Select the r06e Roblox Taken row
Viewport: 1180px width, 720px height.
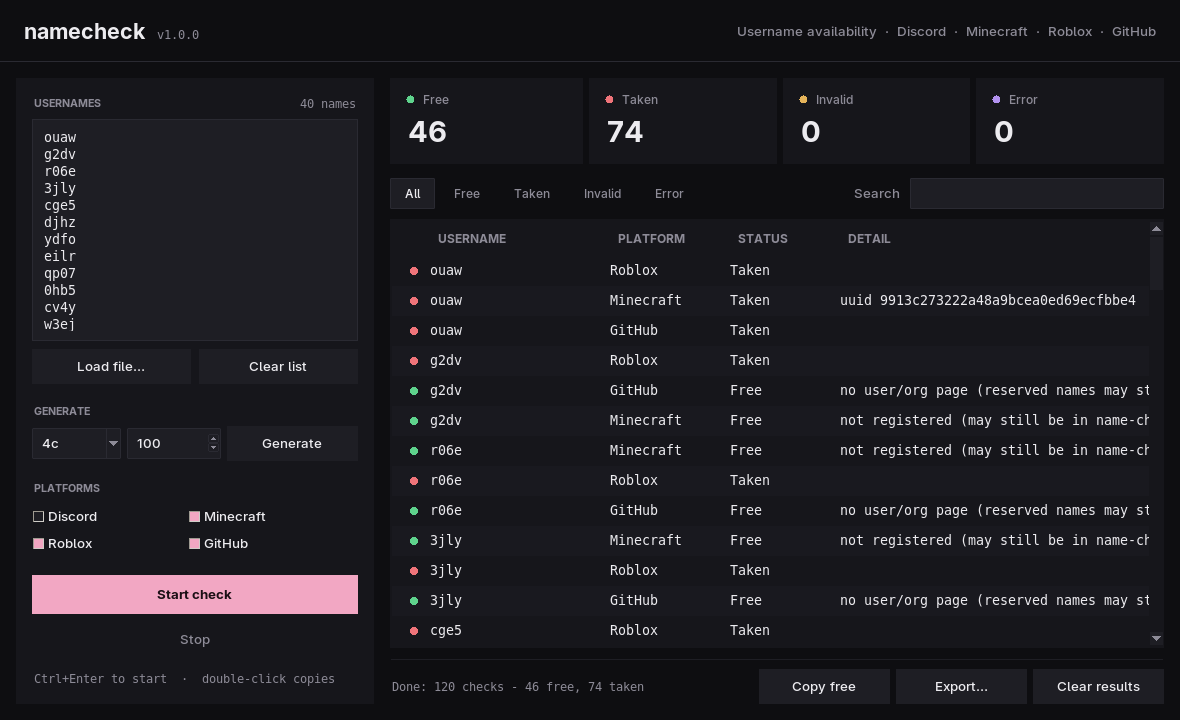(x=770, y=480)
